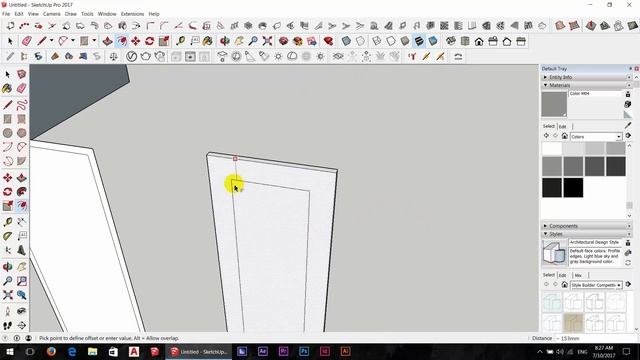Open the File menu
640x360 pixels.
(6, 14)
